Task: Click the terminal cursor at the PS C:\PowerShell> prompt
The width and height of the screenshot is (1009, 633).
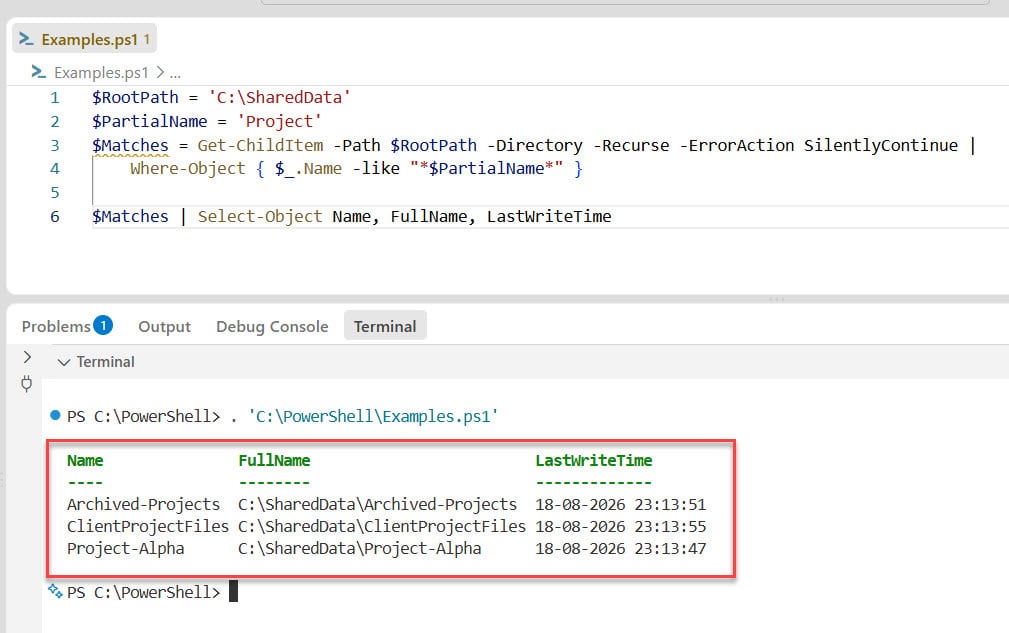Action: 234,591
